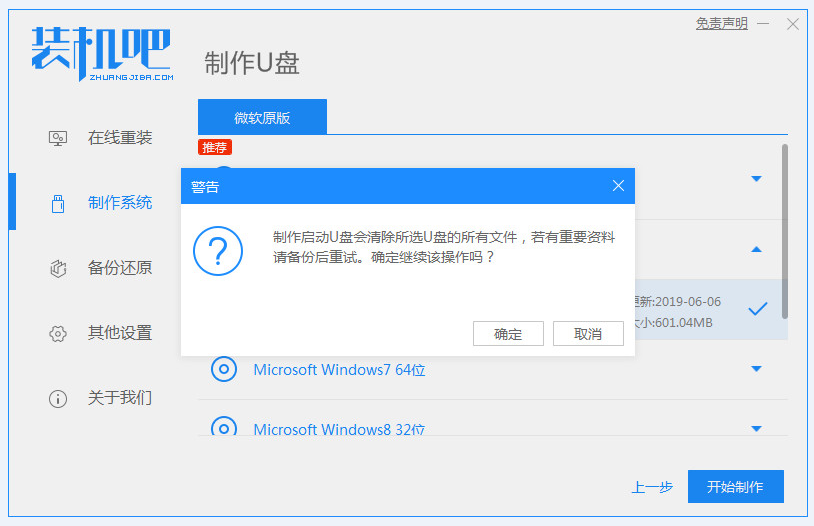Open the 备份还原 menu item

click(120, 268)
